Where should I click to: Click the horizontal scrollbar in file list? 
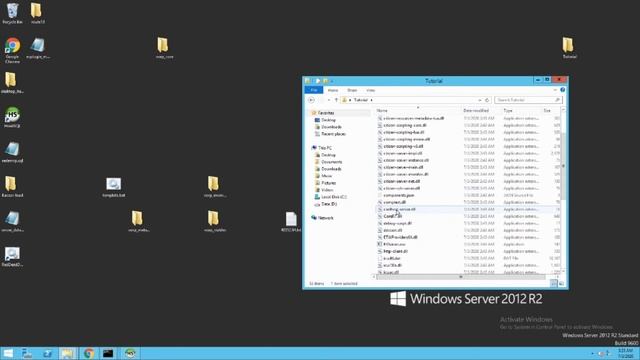click(460, 277)
